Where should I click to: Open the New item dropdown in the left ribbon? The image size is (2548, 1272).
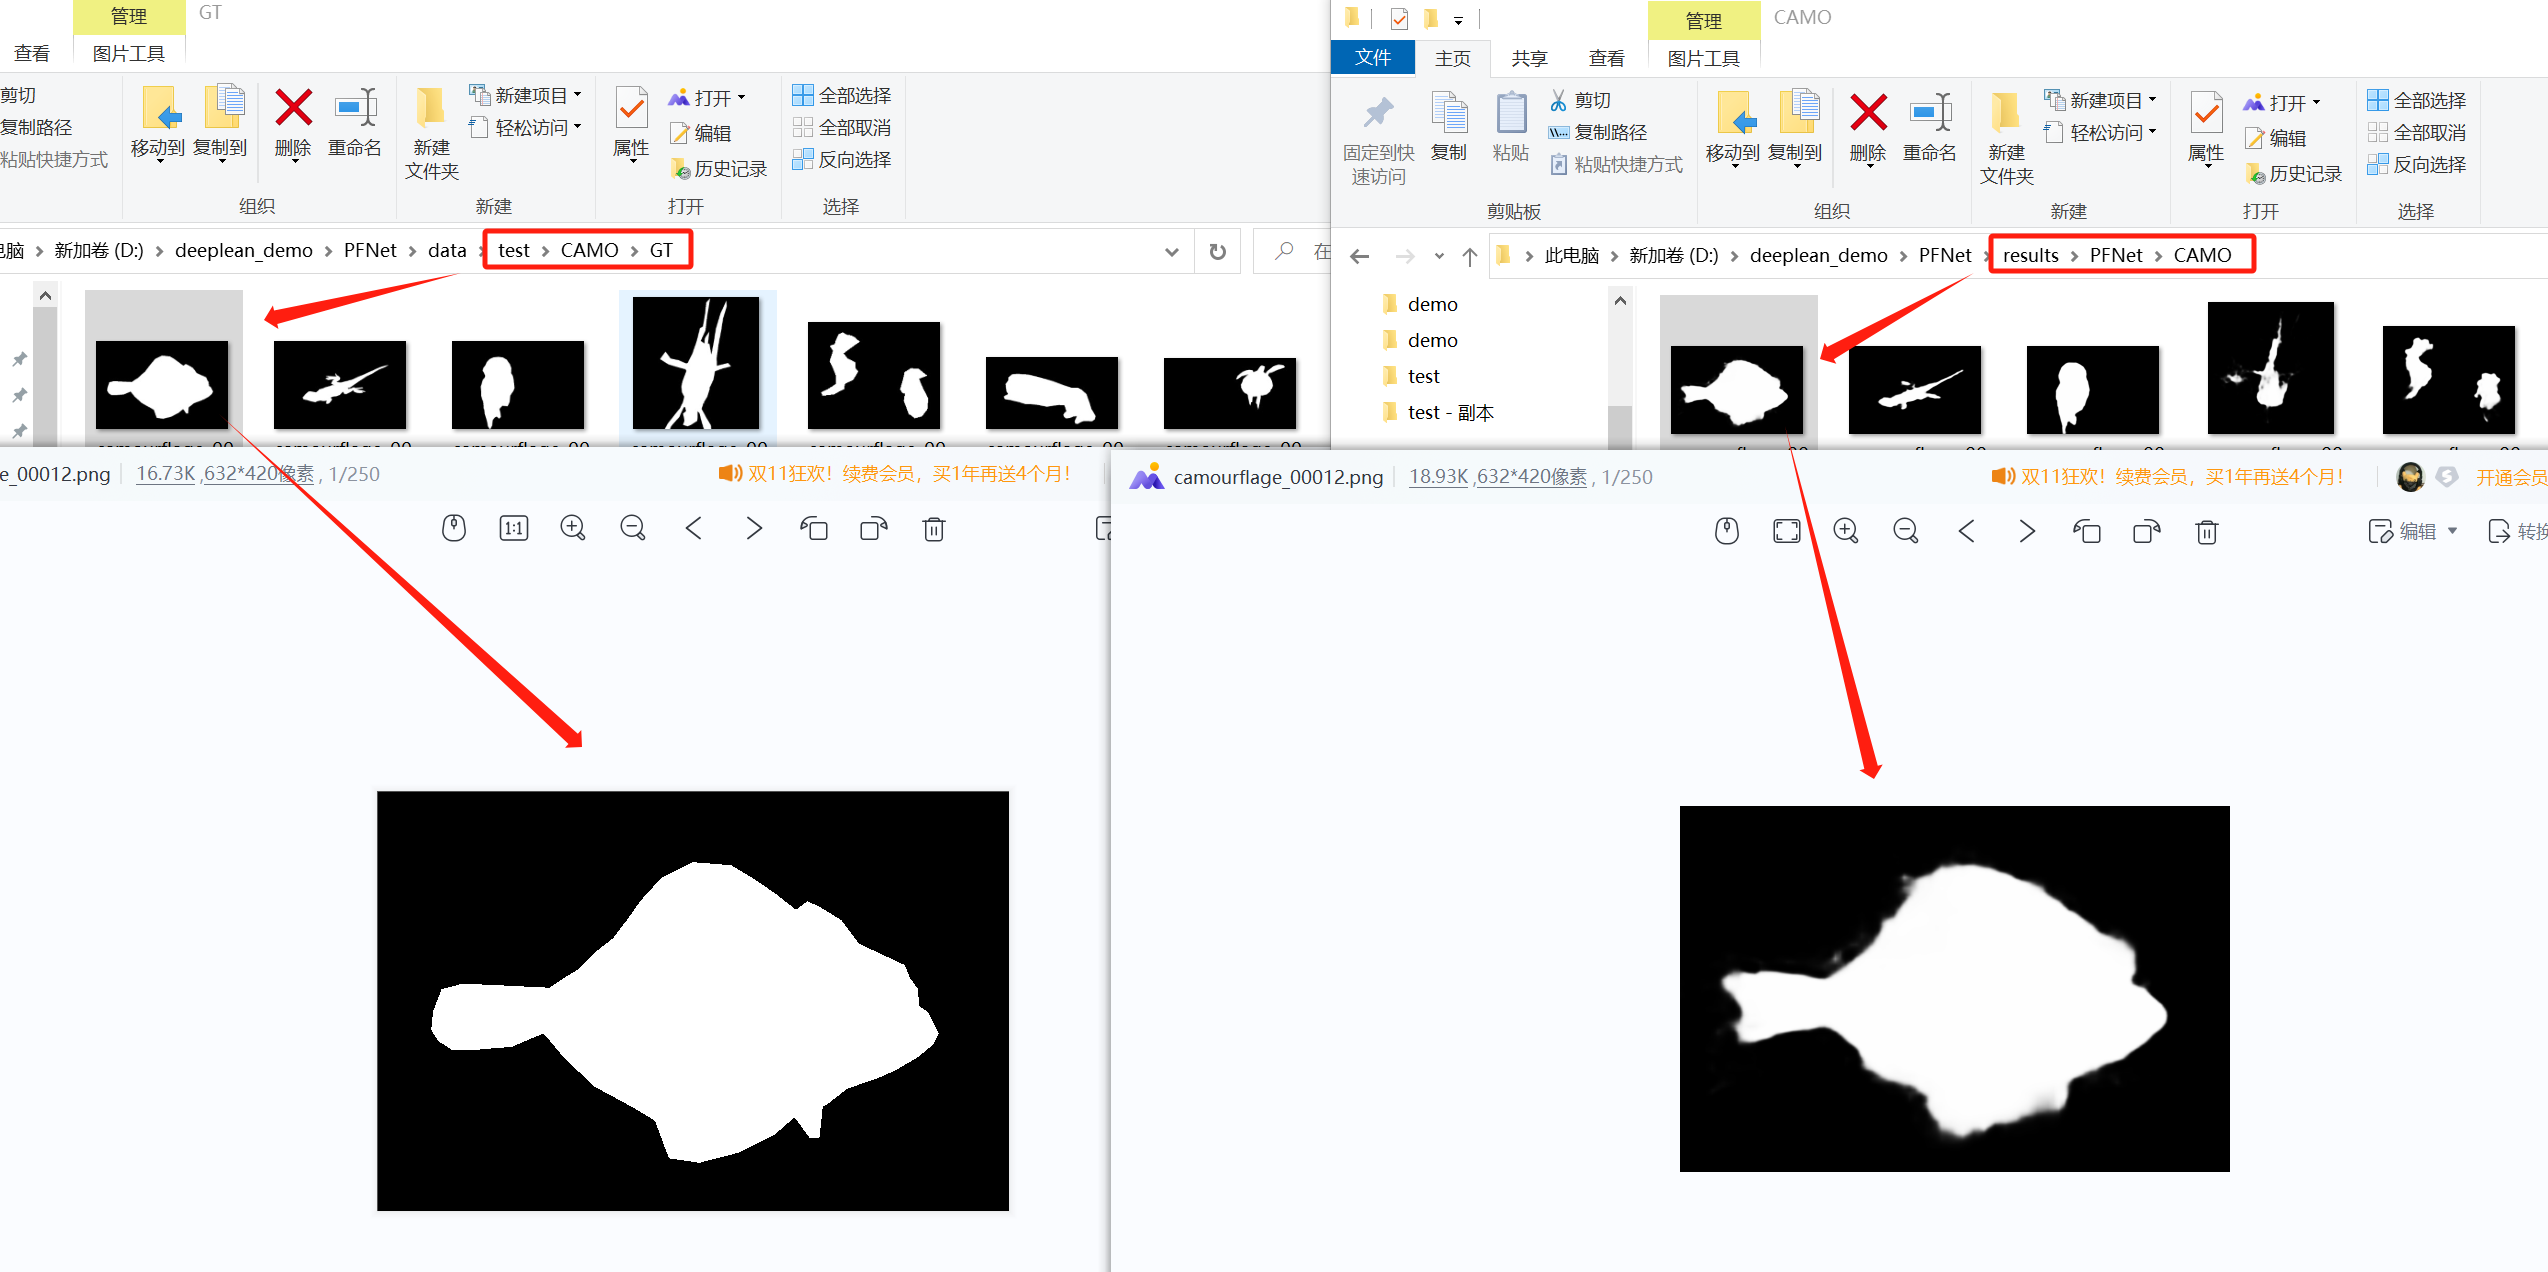(528, 95)
